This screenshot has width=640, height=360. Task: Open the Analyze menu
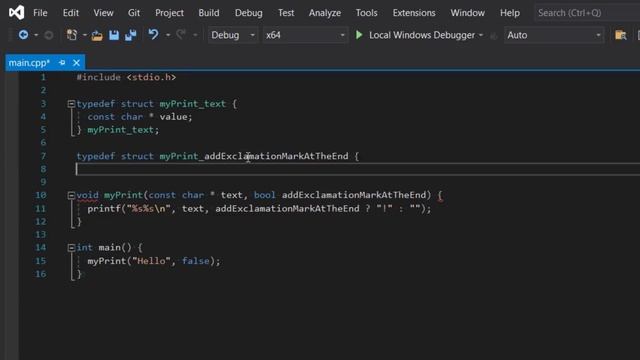tap(325, 13)
